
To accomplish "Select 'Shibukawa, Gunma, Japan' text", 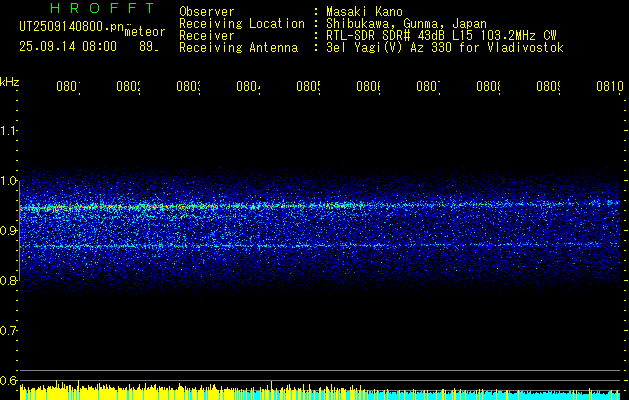I will 406,24.
